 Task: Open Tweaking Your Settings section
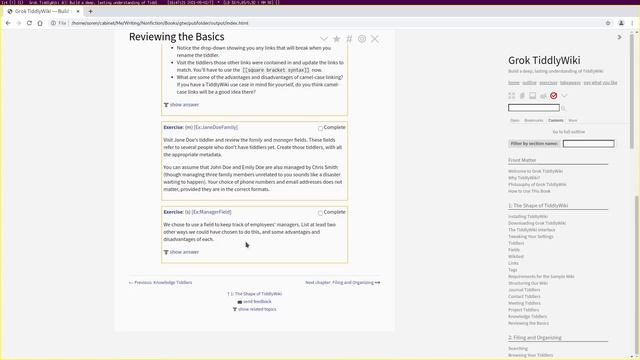pos(531,236)
